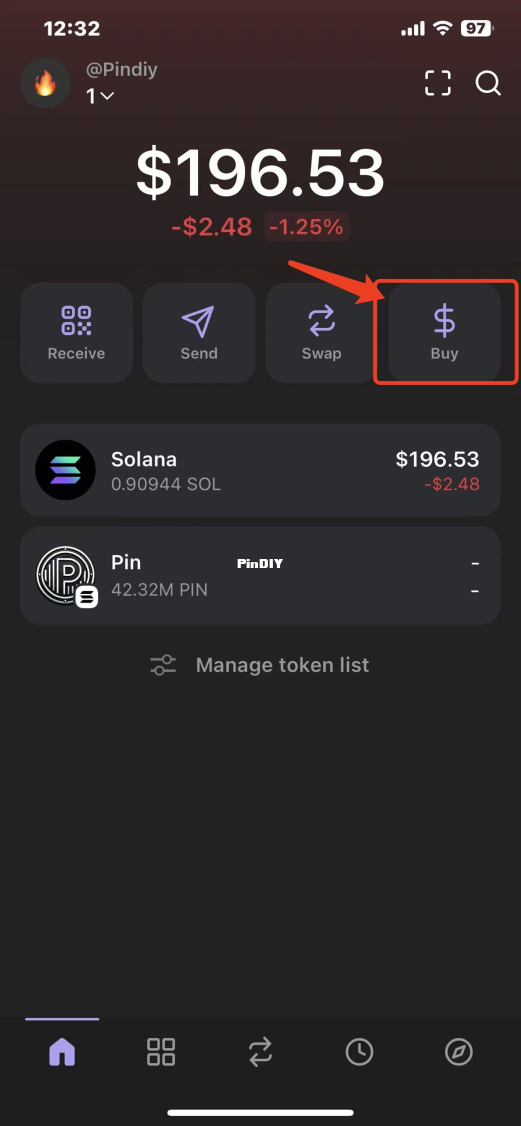
Task: Open the Send paper-plane action
Action: point(199,332)
